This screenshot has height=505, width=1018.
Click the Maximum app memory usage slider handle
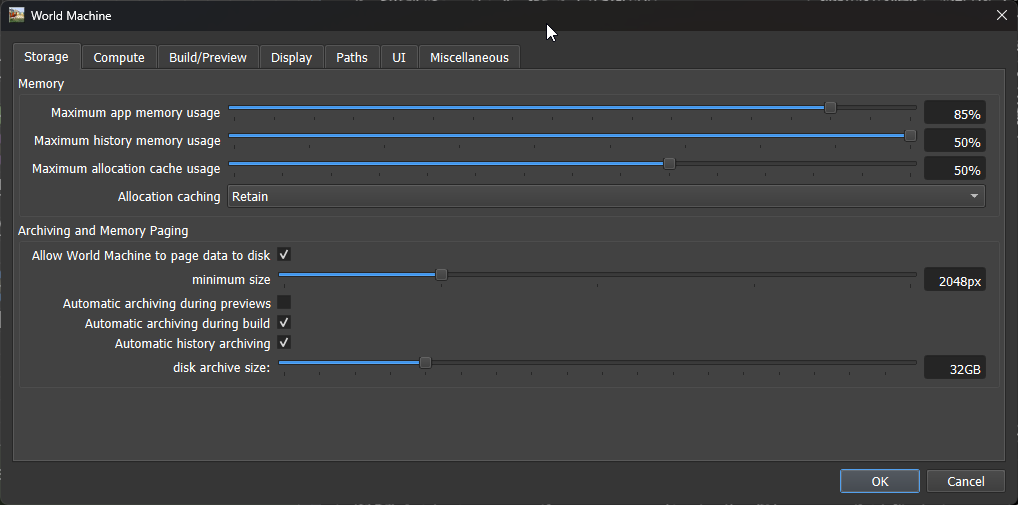pyautogui.click(x=830, y=108)
